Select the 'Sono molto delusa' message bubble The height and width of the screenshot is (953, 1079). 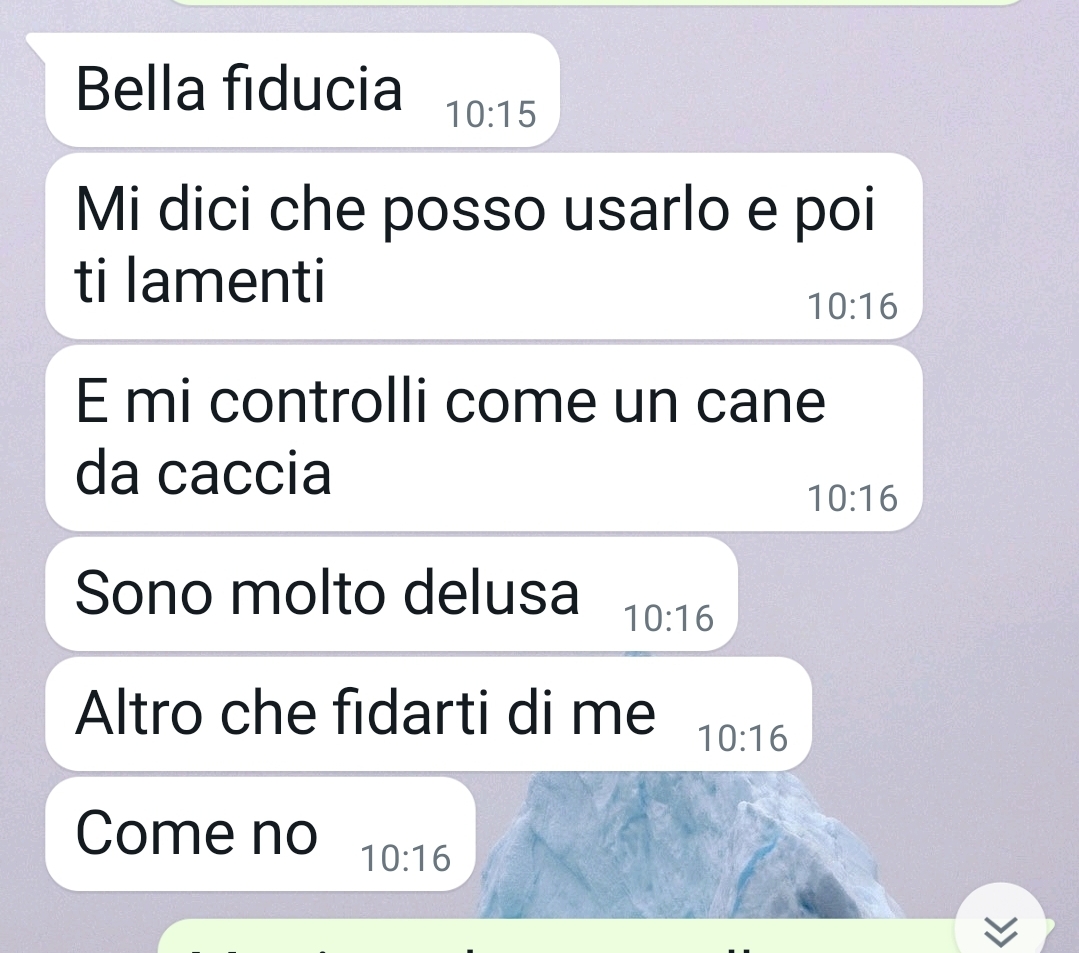pos(392,594)
